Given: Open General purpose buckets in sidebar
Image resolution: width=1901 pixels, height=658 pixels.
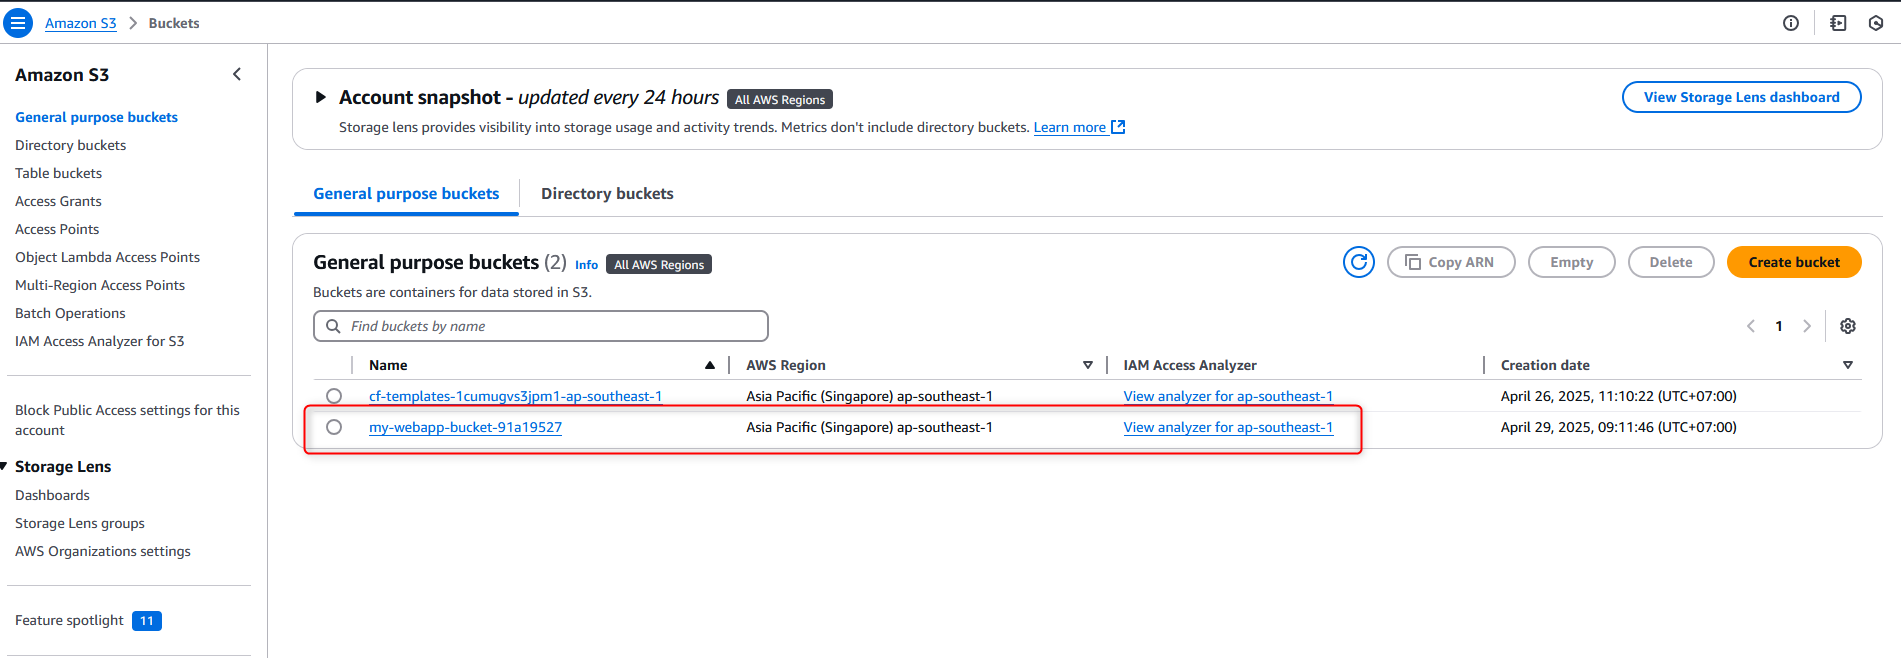Looking at the screenshot, I should [x=96, y=117].
